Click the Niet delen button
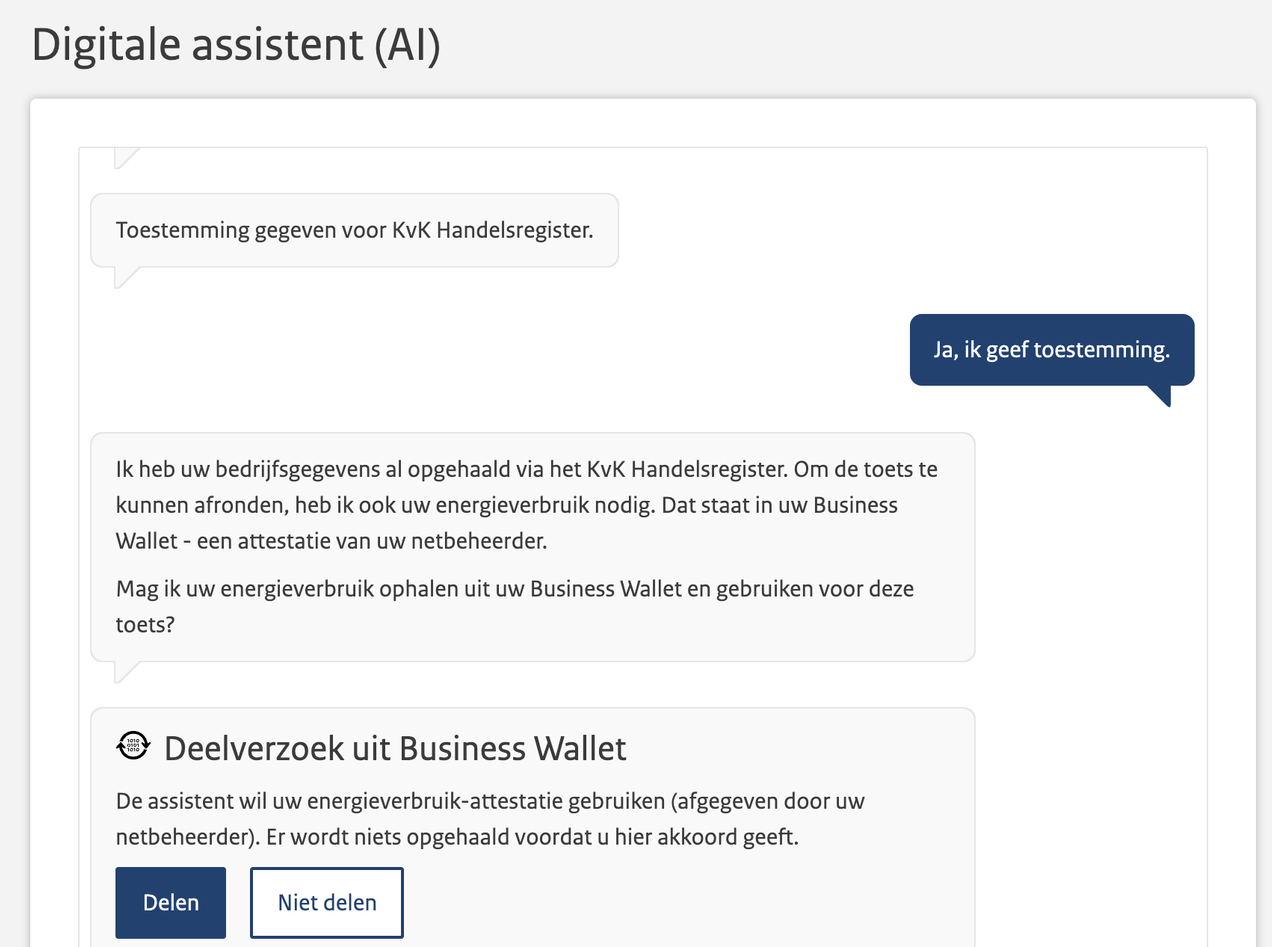The image size is (1272, 947). point(327,902)
